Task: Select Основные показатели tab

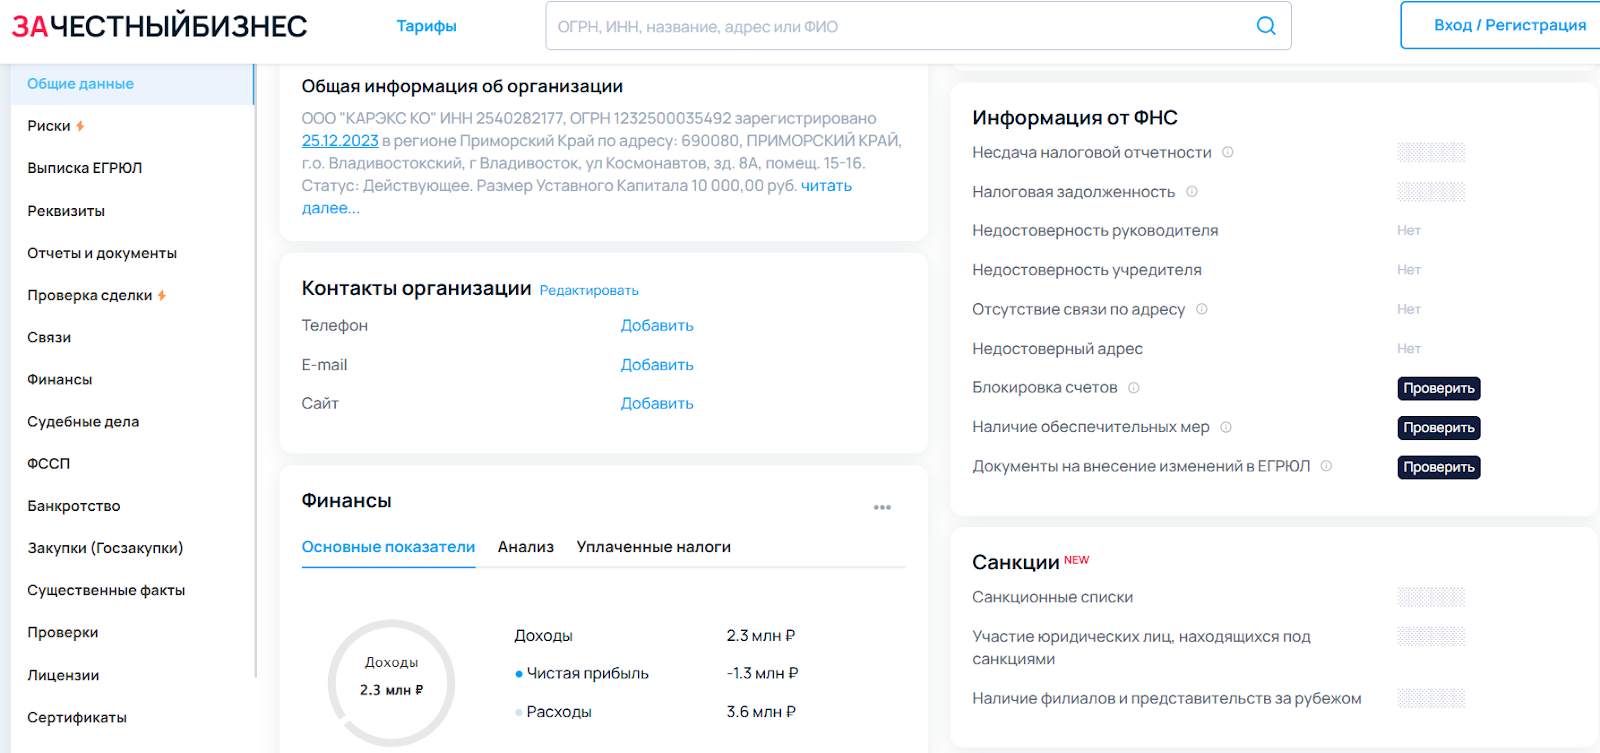Action: click(x=388, y=547)
